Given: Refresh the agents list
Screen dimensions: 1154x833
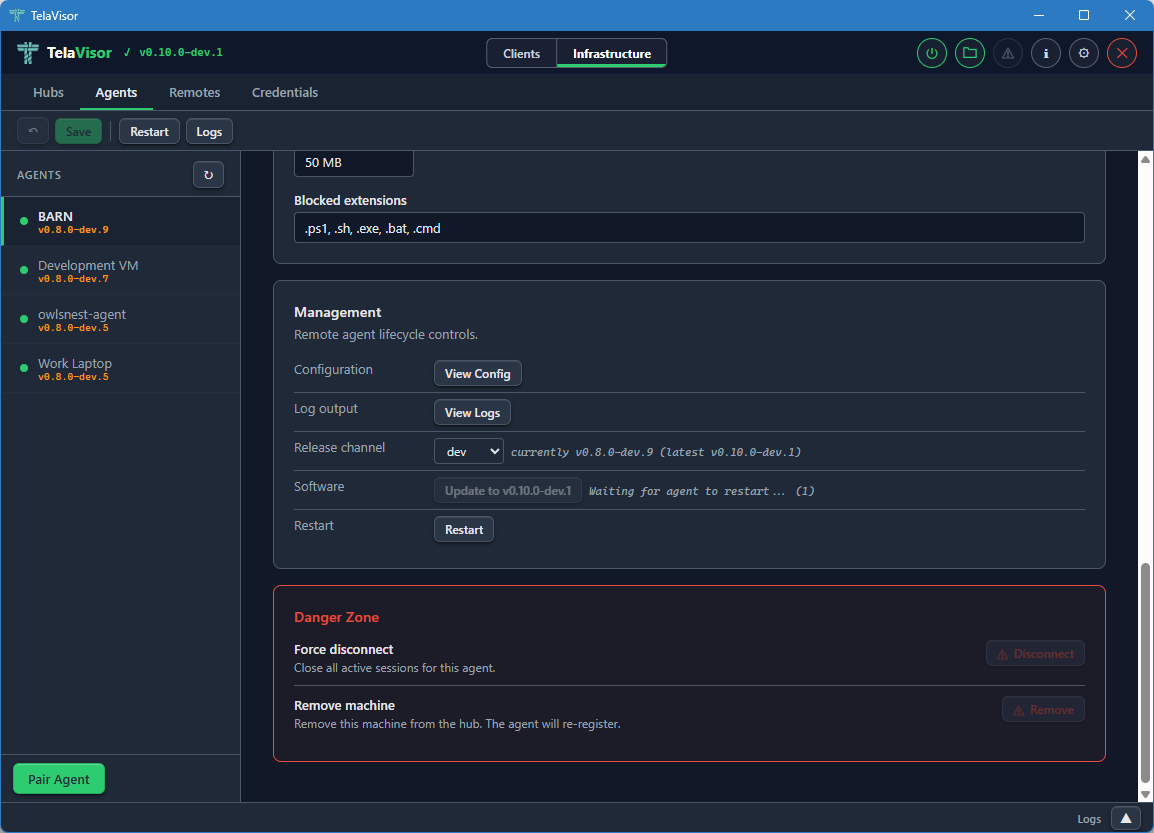Looking at the screenshot, I should 208,175.
